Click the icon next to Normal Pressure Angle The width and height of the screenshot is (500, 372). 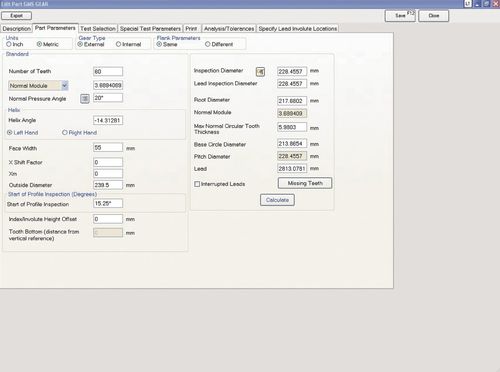click(x=85, y=98)
